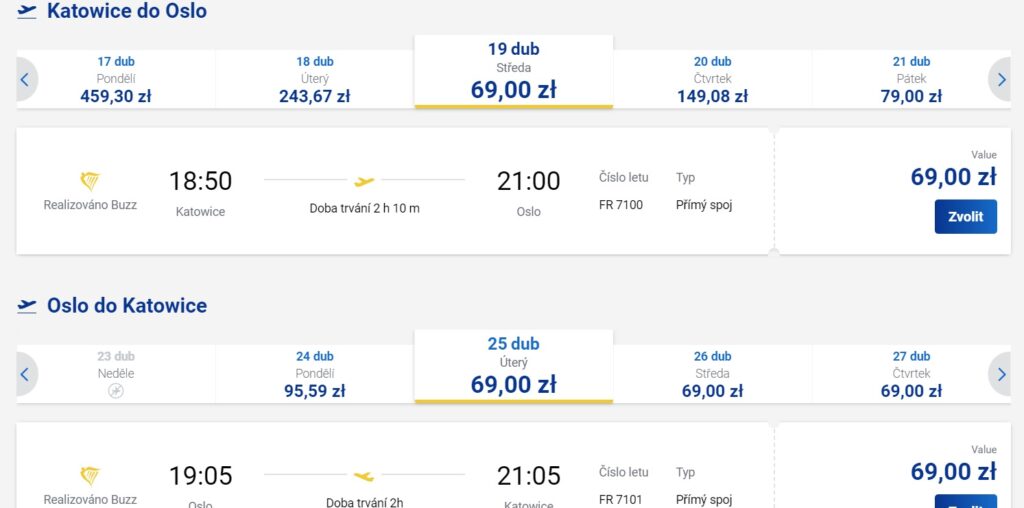Show earlier return dates with the left arrow

[x=25, y=375]
